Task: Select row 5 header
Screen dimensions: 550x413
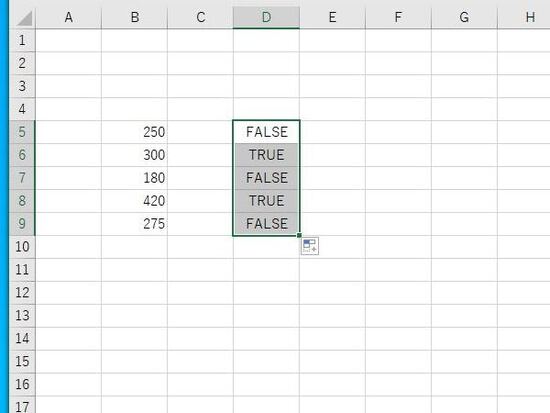Action: pyautogui.click(x=22, y=132)
